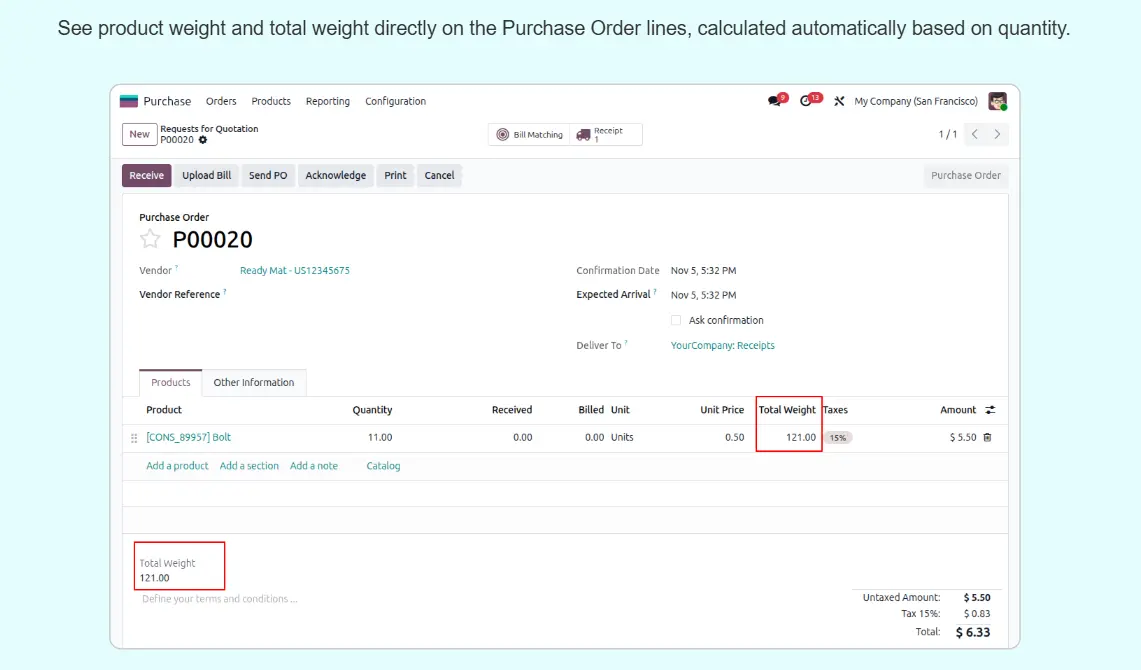Go to the next record arrow
Viewport: 1141px width, 670px height.
coord(997,134)
